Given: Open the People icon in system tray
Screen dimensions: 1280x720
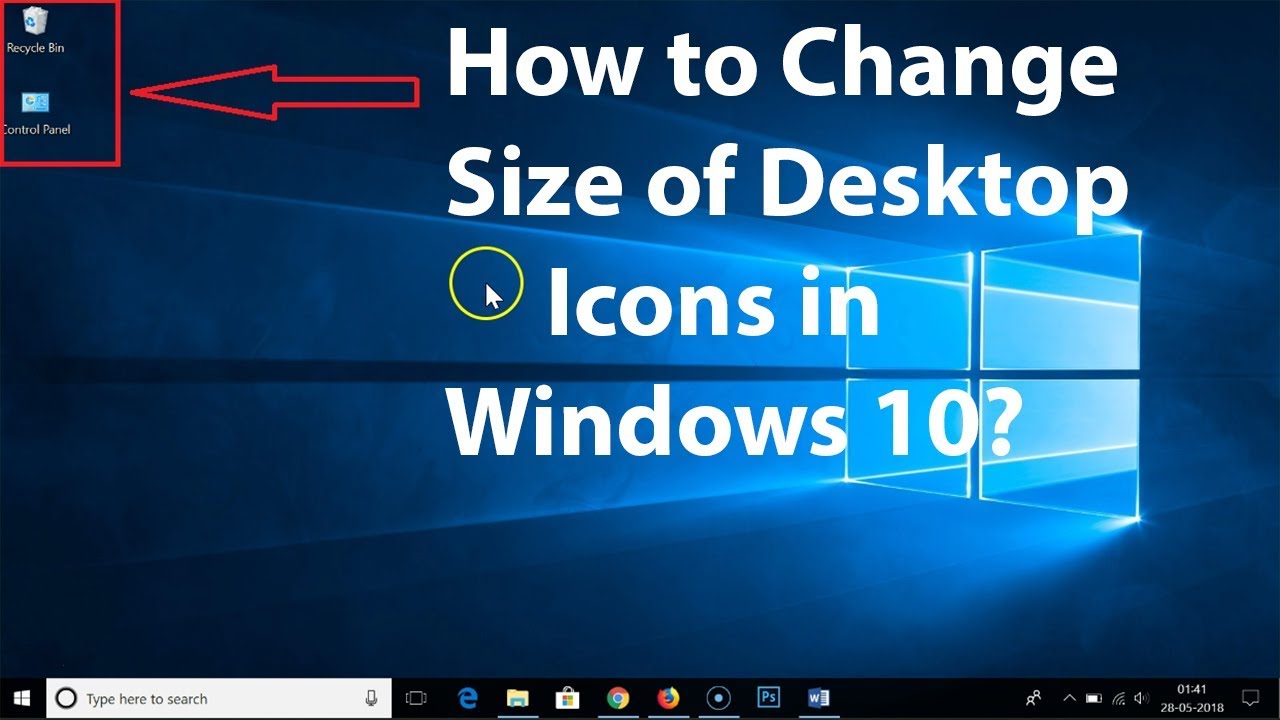Looking at the screenshot, I should pos(1034,698).
